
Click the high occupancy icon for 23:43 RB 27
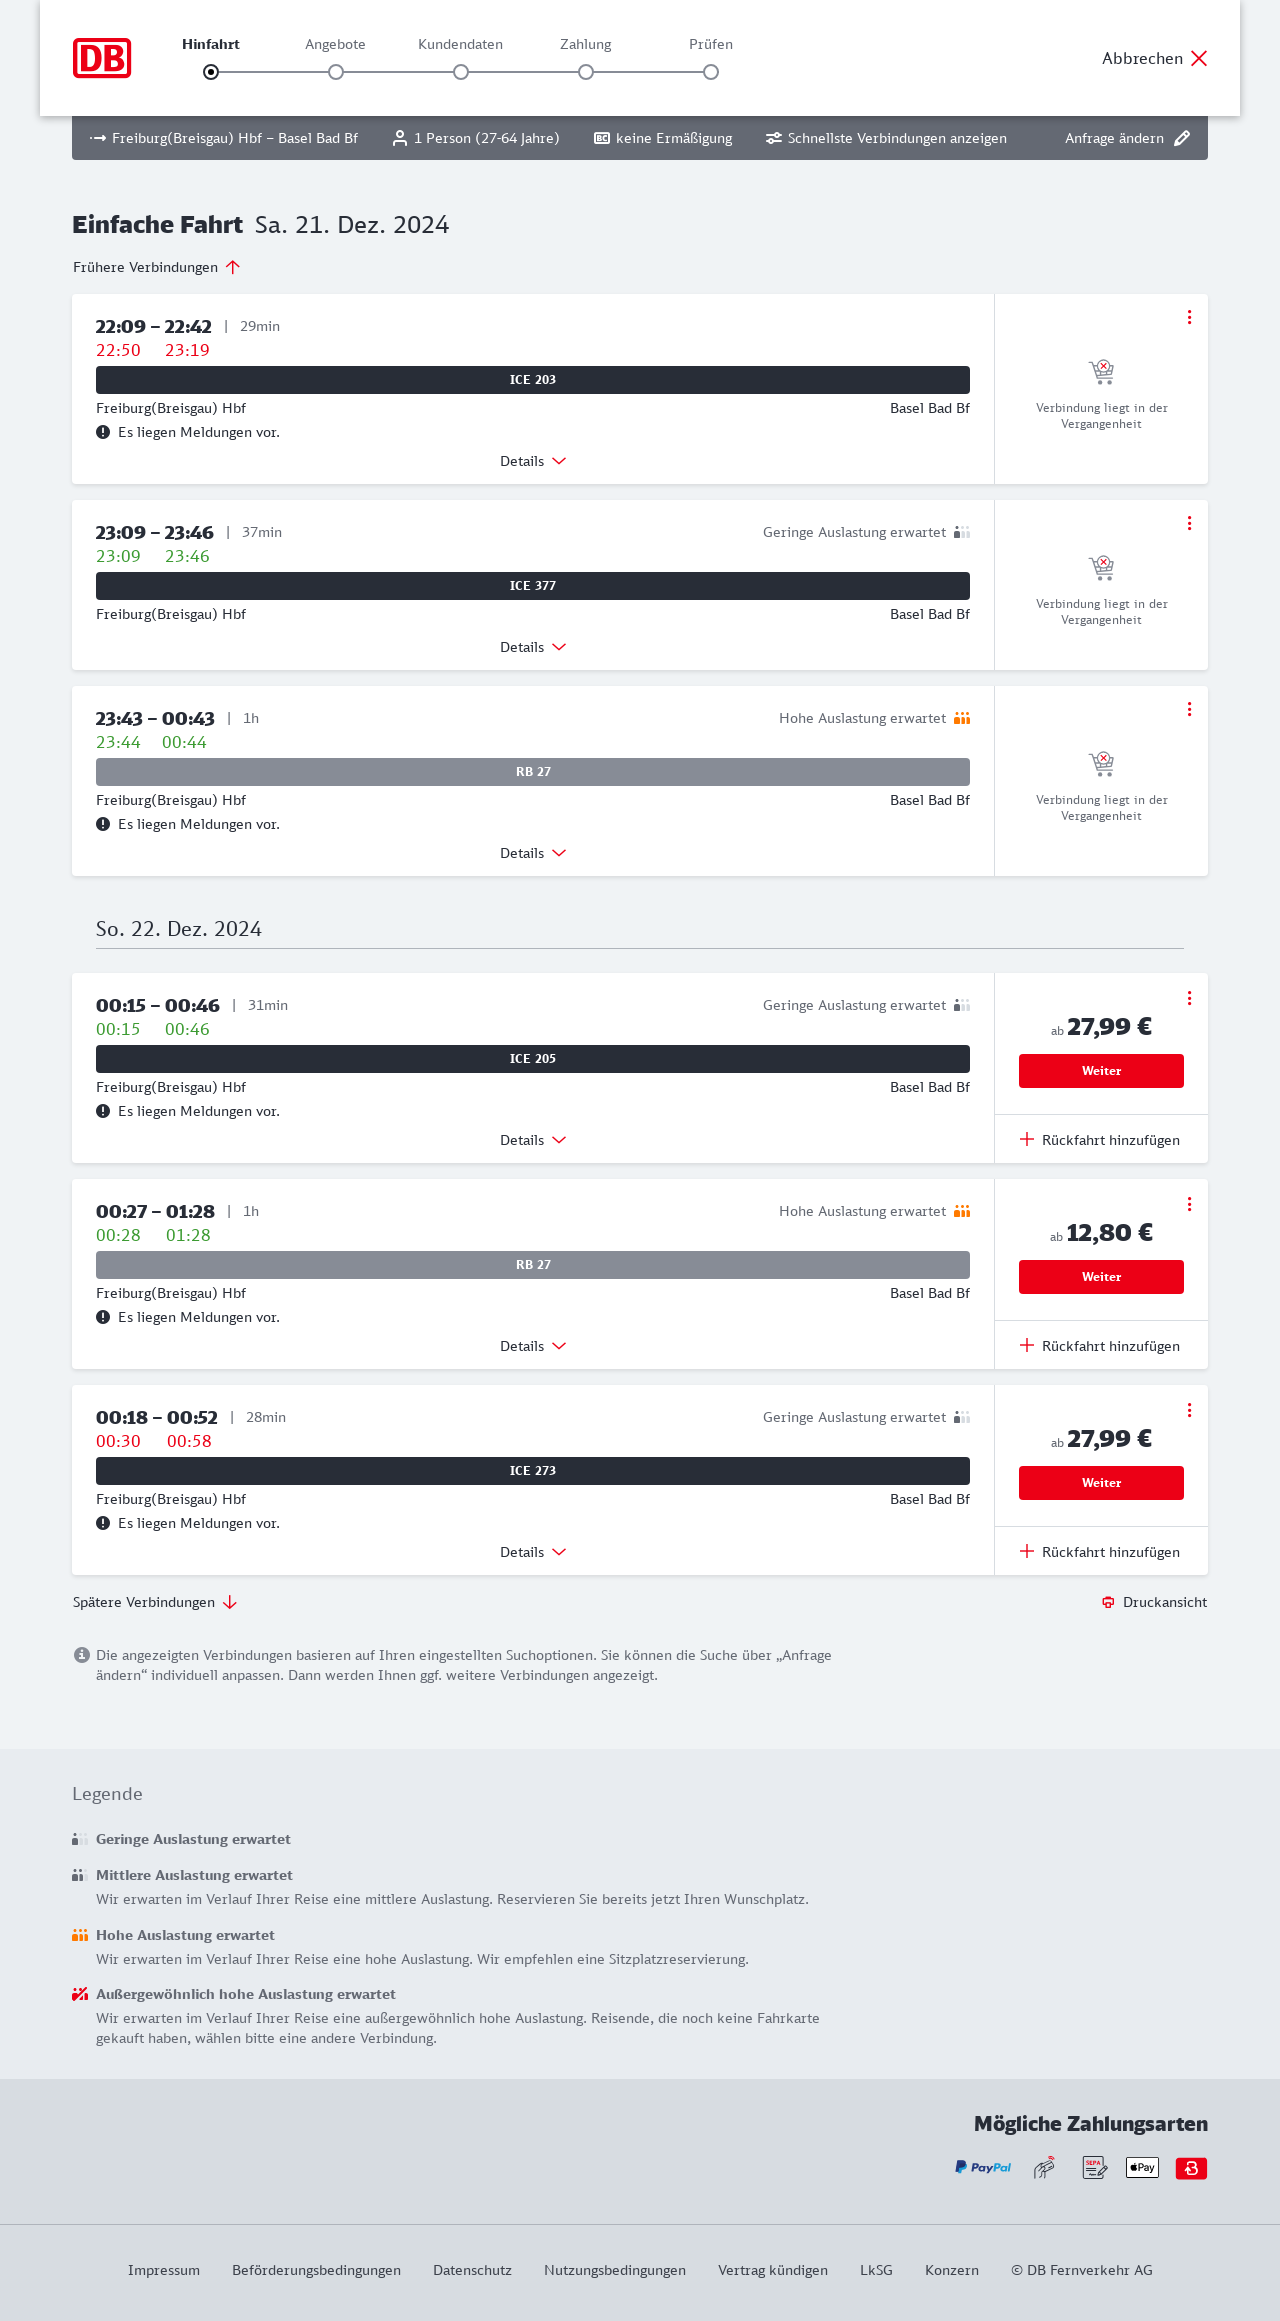(962, 718)
